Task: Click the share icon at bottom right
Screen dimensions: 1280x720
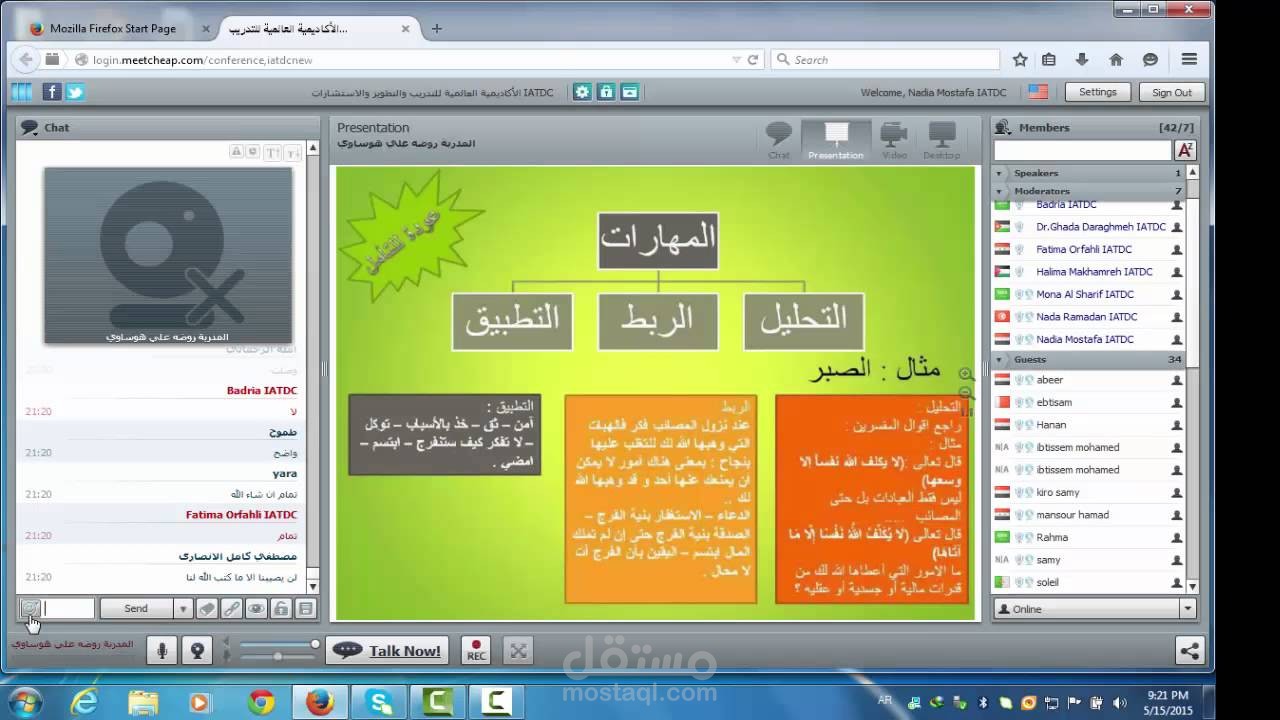Action: tap(1190, 650)
